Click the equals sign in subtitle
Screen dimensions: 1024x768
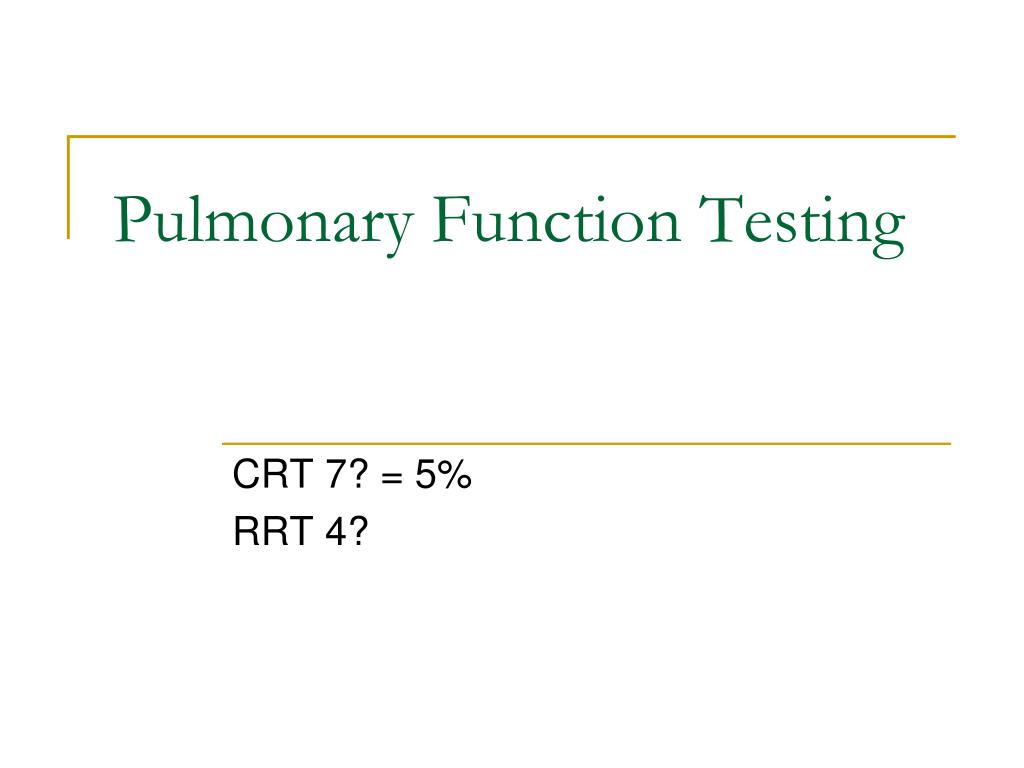pos(391,477)
